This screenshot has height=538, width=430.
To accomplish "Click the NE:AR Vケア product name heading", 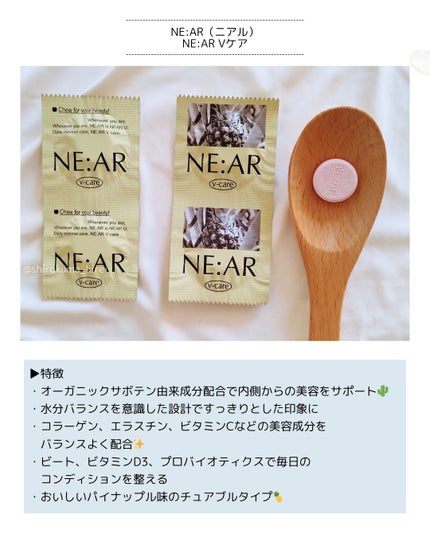I will coord(215,44).
